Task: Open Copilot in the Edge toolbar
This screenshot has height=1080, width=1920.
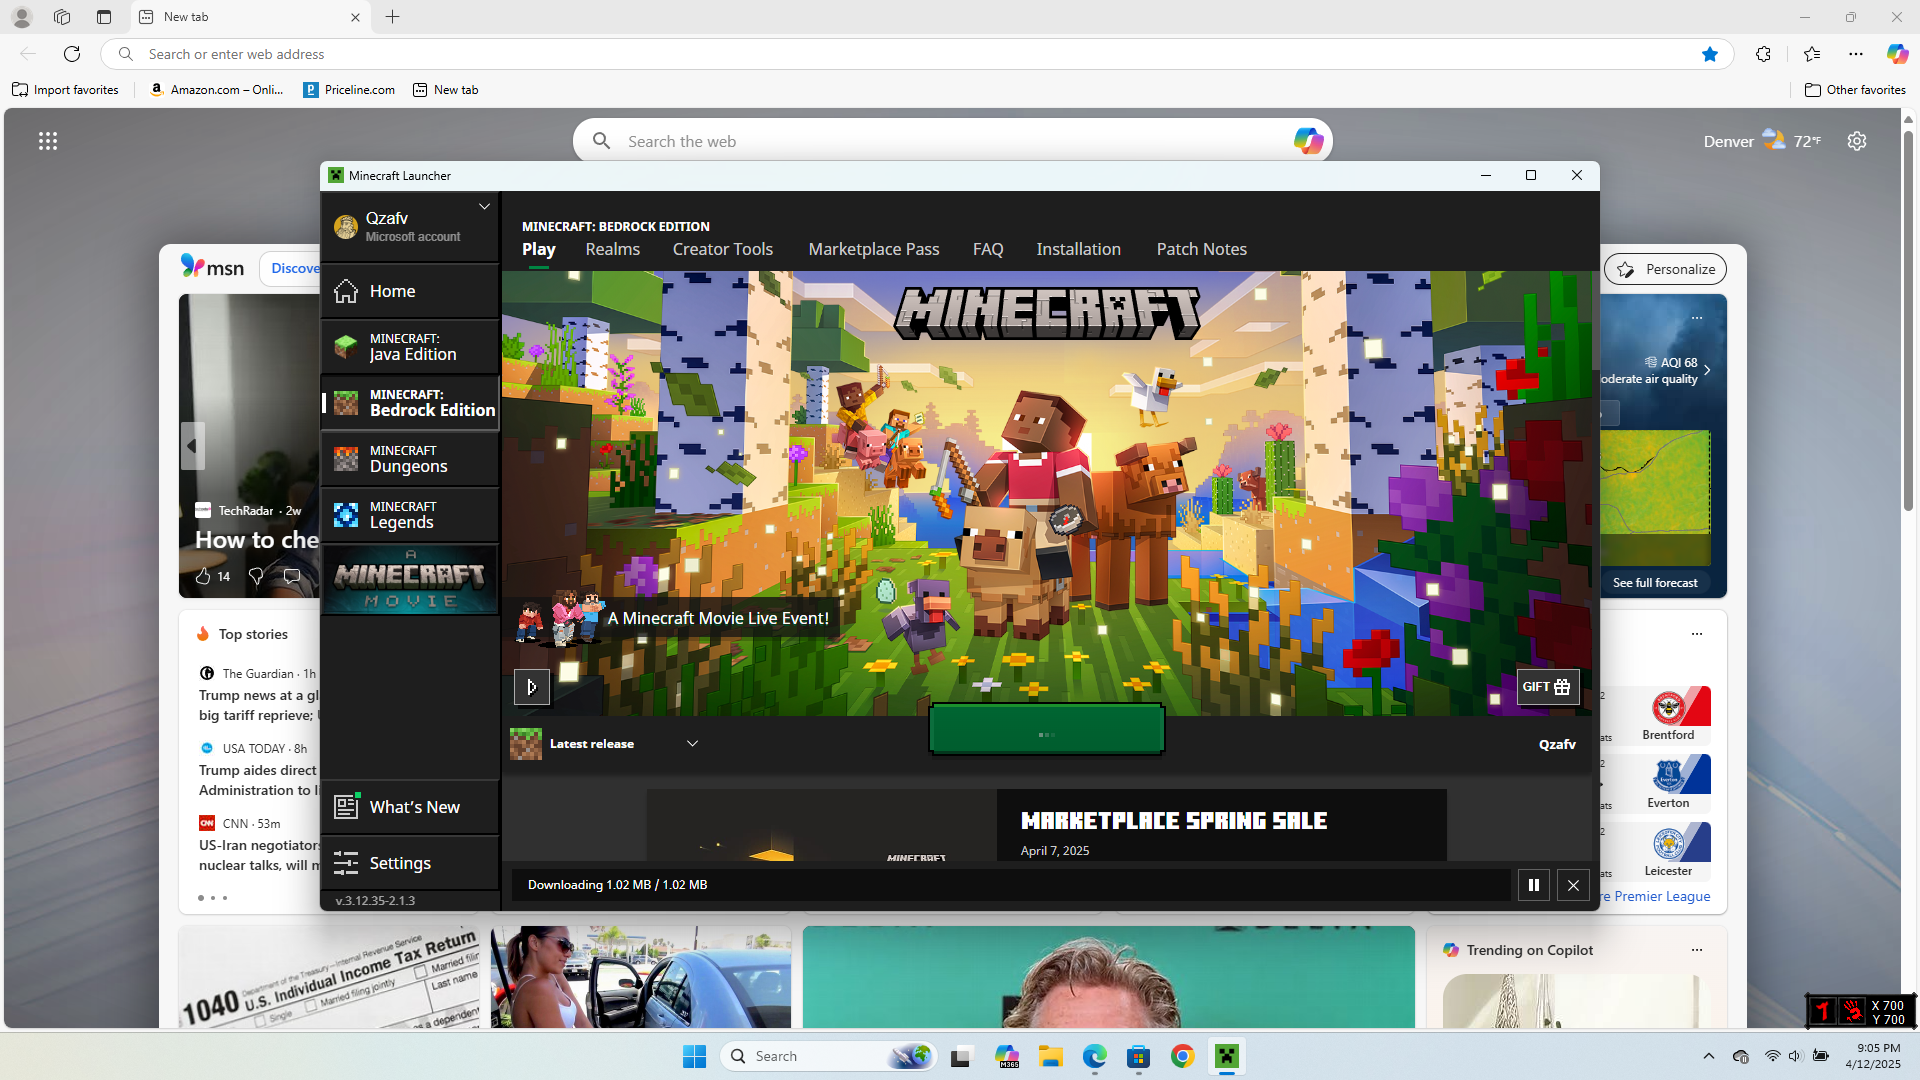Action: coord(1897,54)
